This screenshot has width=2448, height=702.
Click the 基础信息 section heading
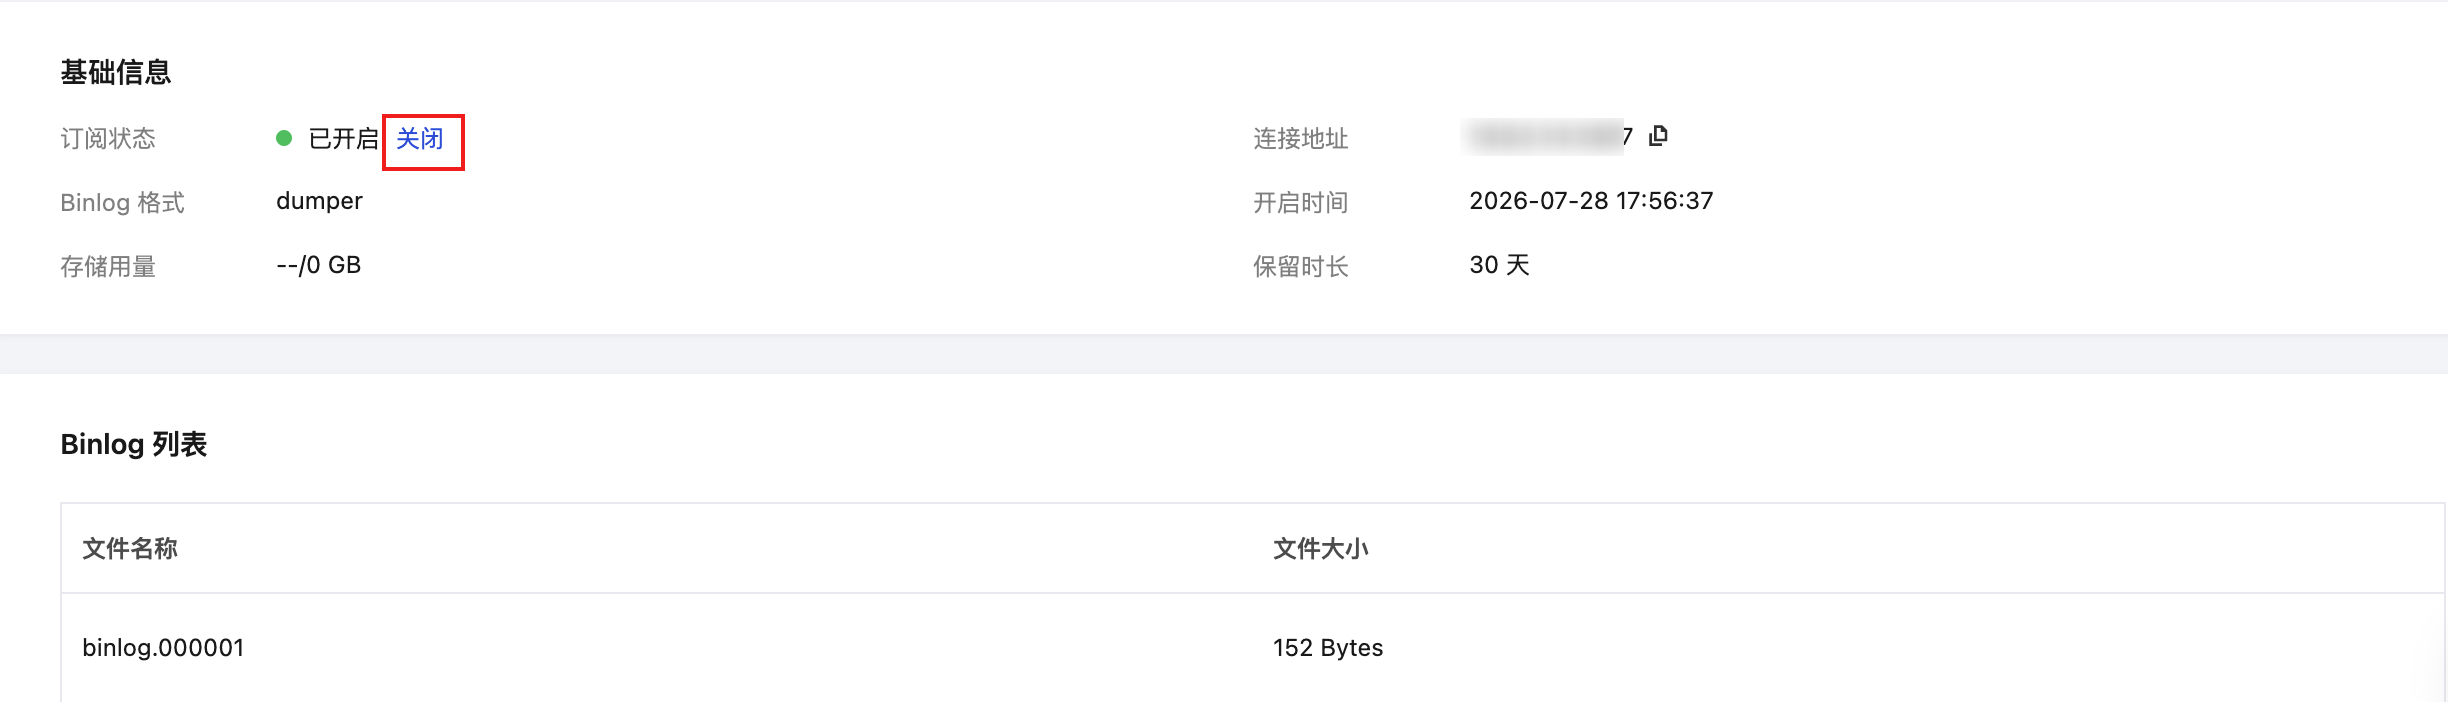[x=116, y=72]
